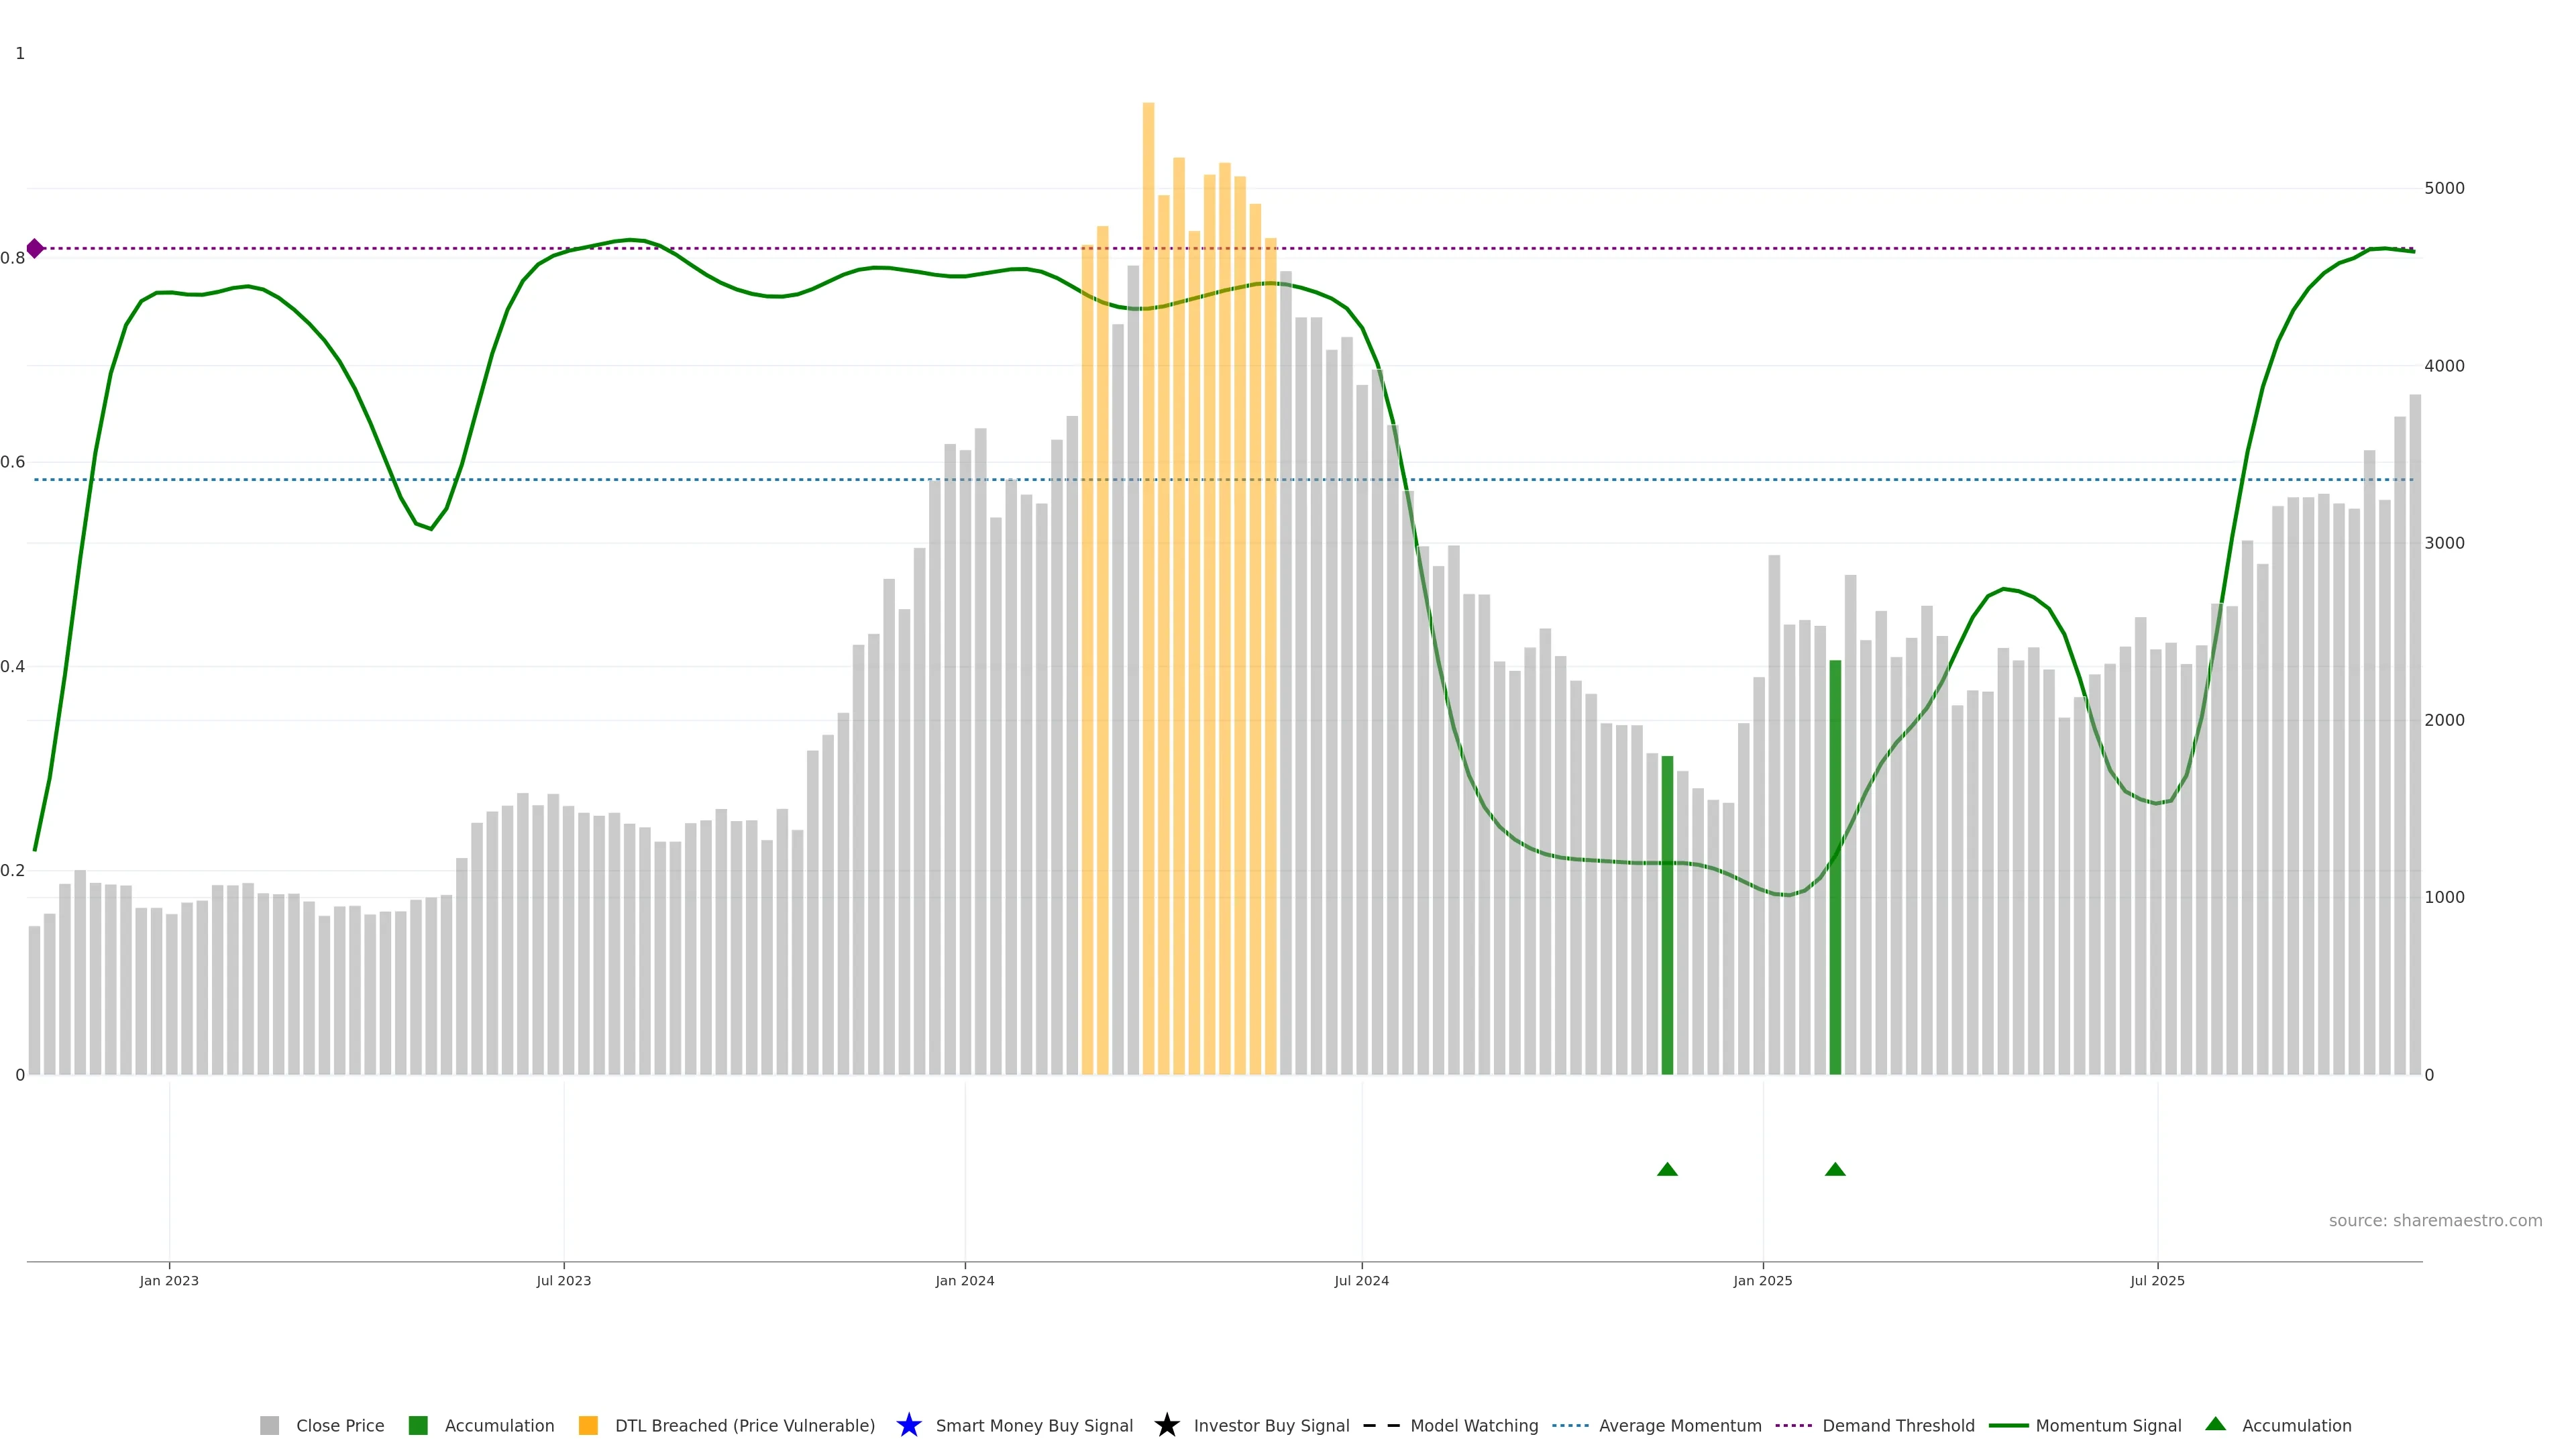Click the green Accumulation square legend icon
The height and width of the screenshot is (1449, 2576).
click(418, 1425)
